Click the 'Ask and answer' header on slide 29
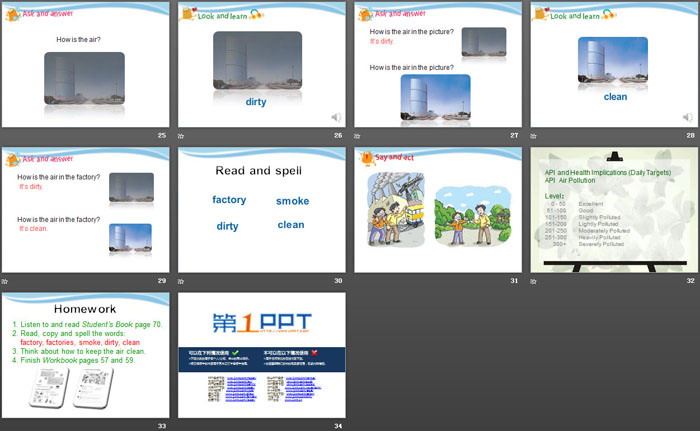Viewport: 700px width, 431px height. [47, 158]
